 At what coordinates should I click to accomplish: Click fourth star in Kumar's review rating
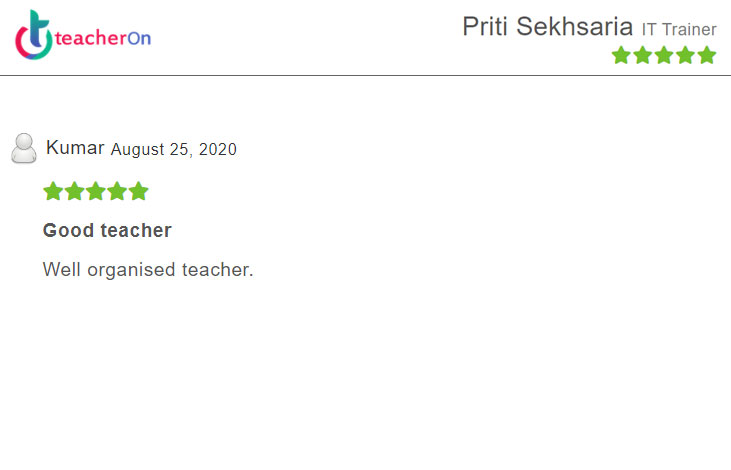[x=117, y=191]
